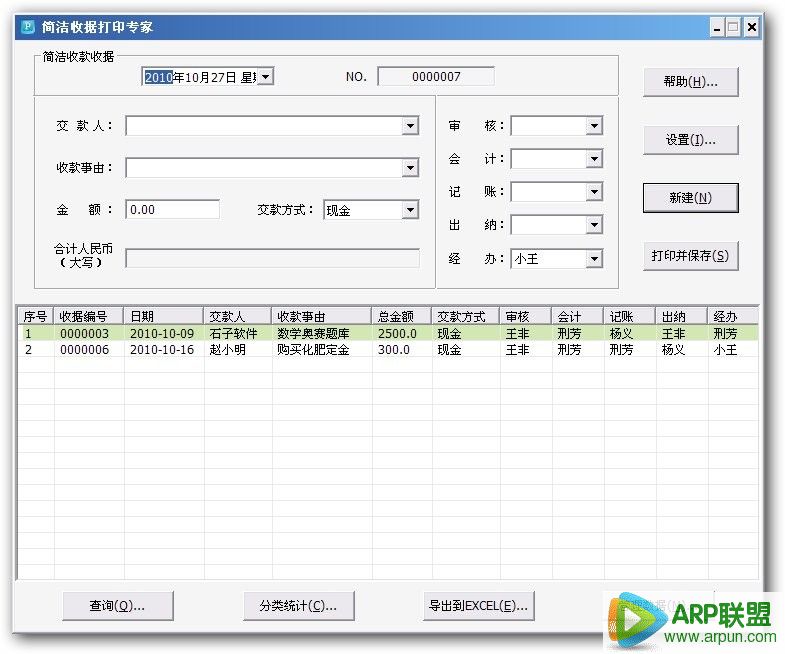Expand the 记账 bookkeeper dropdown
Screen dimensions: 785x654
point(594,192)
